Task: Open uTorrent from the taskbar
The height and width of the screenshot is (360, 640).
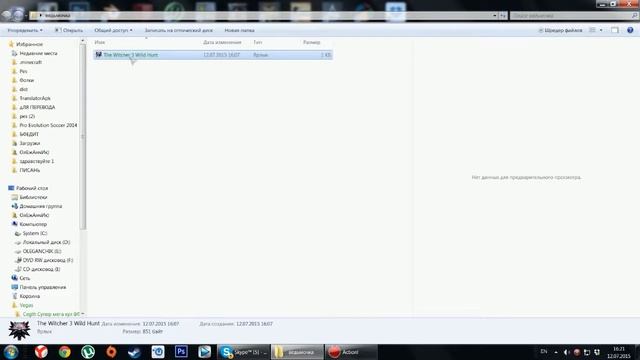Action: click(88, 351)
